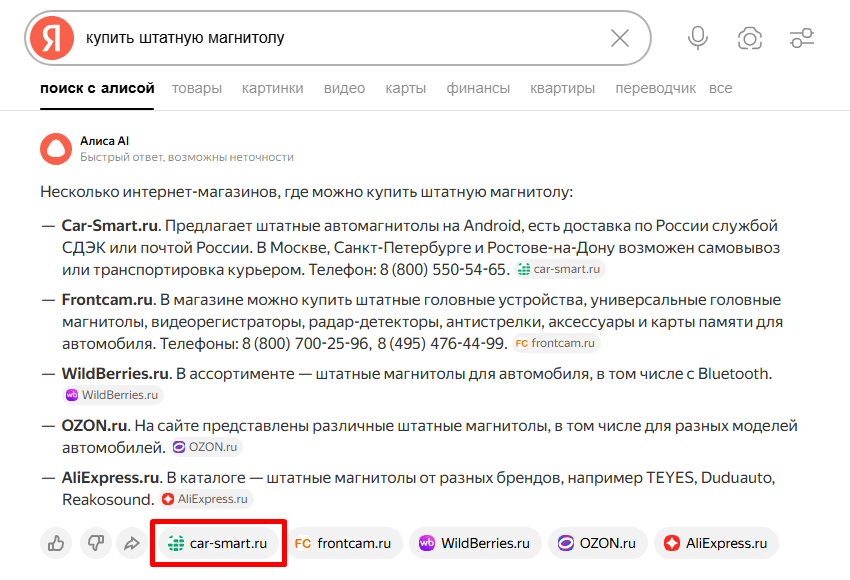Click inside the search input field
This screenshot has width=850, height=580.
(x=300, y=38)
